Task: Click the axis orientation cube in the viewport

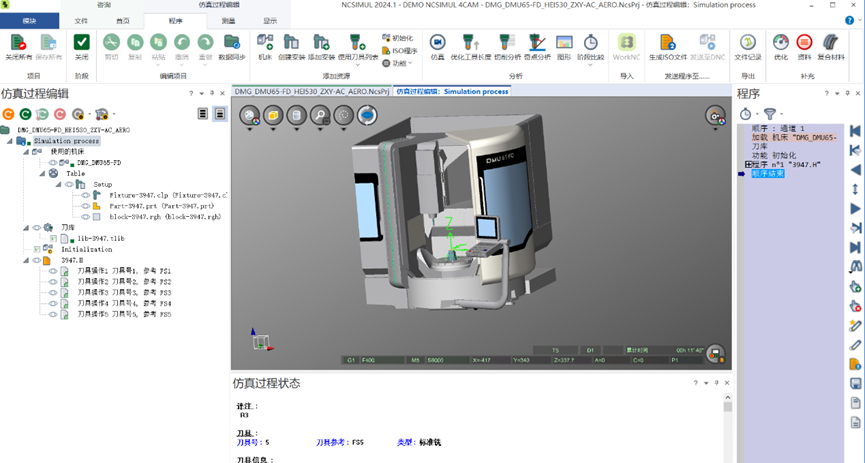Action: pyautogui.click(x=261, y=339)
